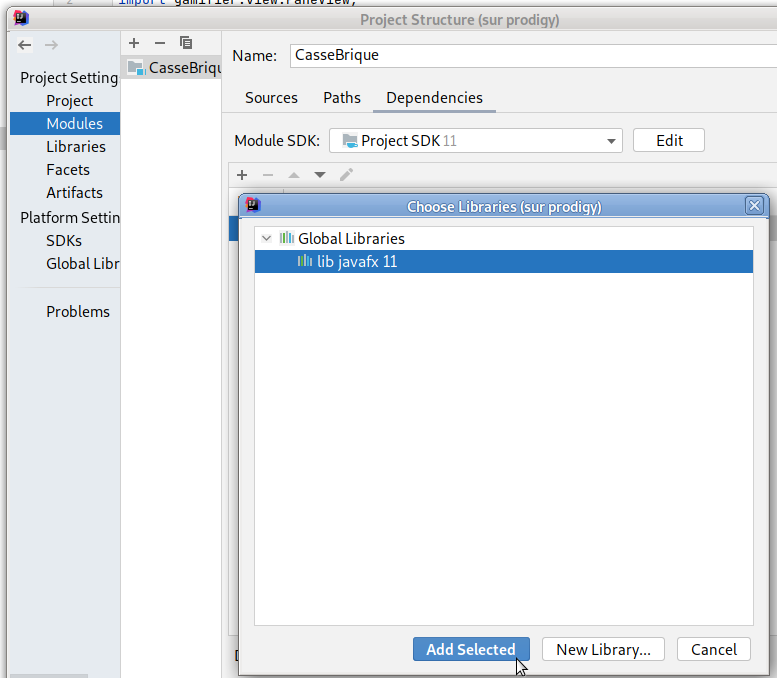Select the lib javafx 11 library

click(357, 262)
